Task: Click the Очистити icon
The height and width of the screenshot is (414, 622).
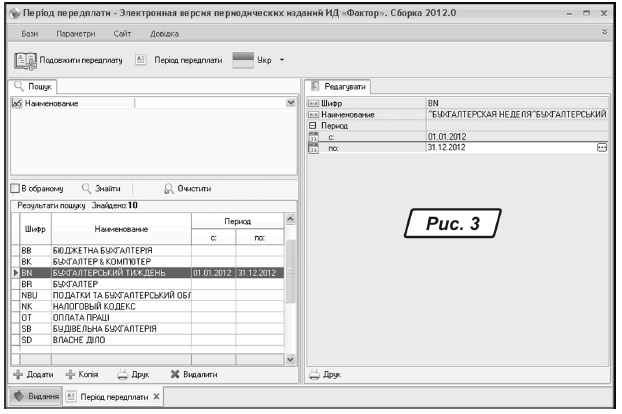Action: 168,187
